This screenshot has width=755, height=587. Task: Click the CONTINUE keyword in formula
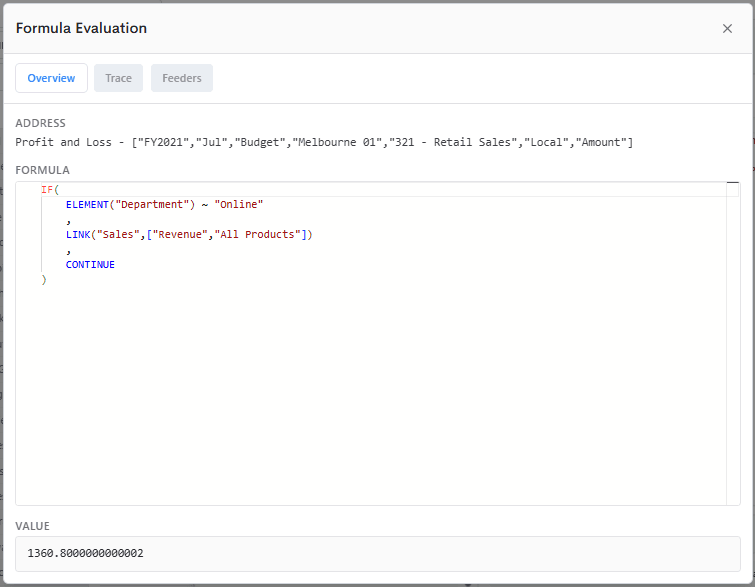pos(90,264)
